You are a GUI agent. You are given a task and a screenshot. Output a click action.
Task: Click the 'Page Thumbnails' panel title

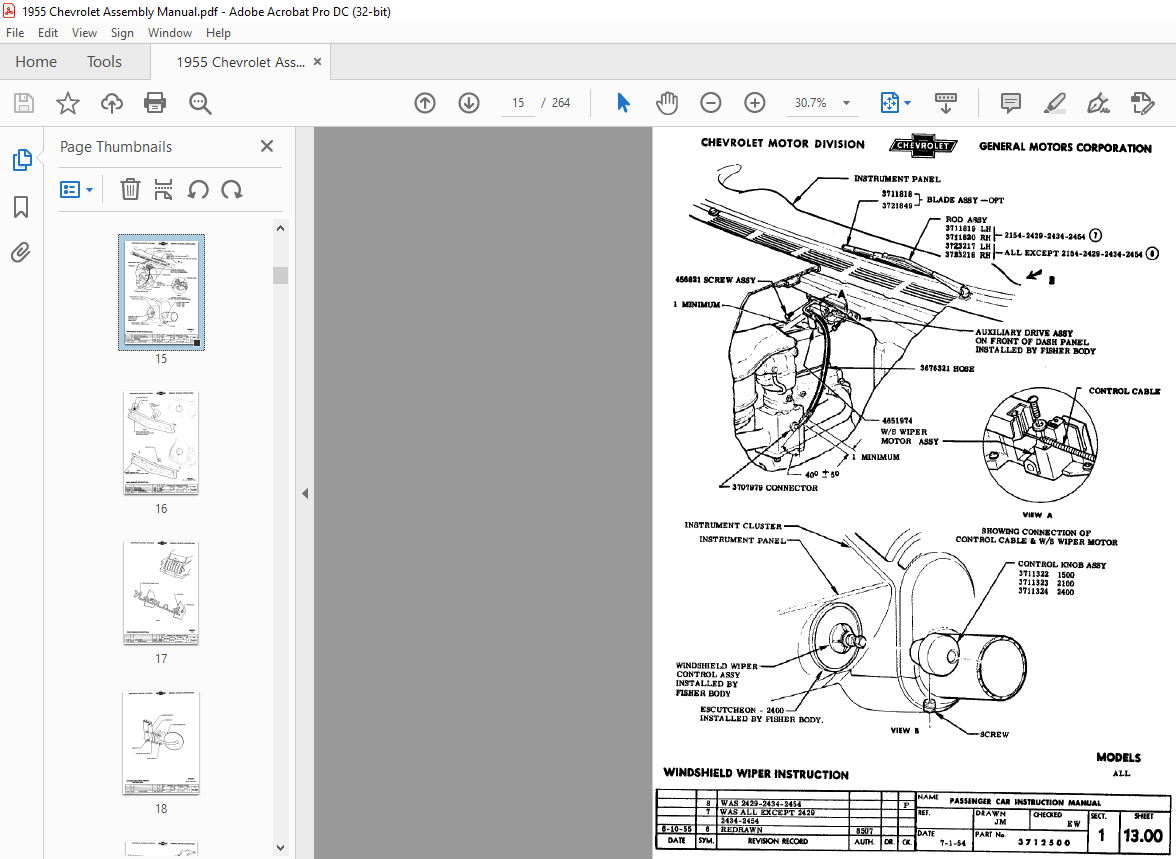coord(116,147)
